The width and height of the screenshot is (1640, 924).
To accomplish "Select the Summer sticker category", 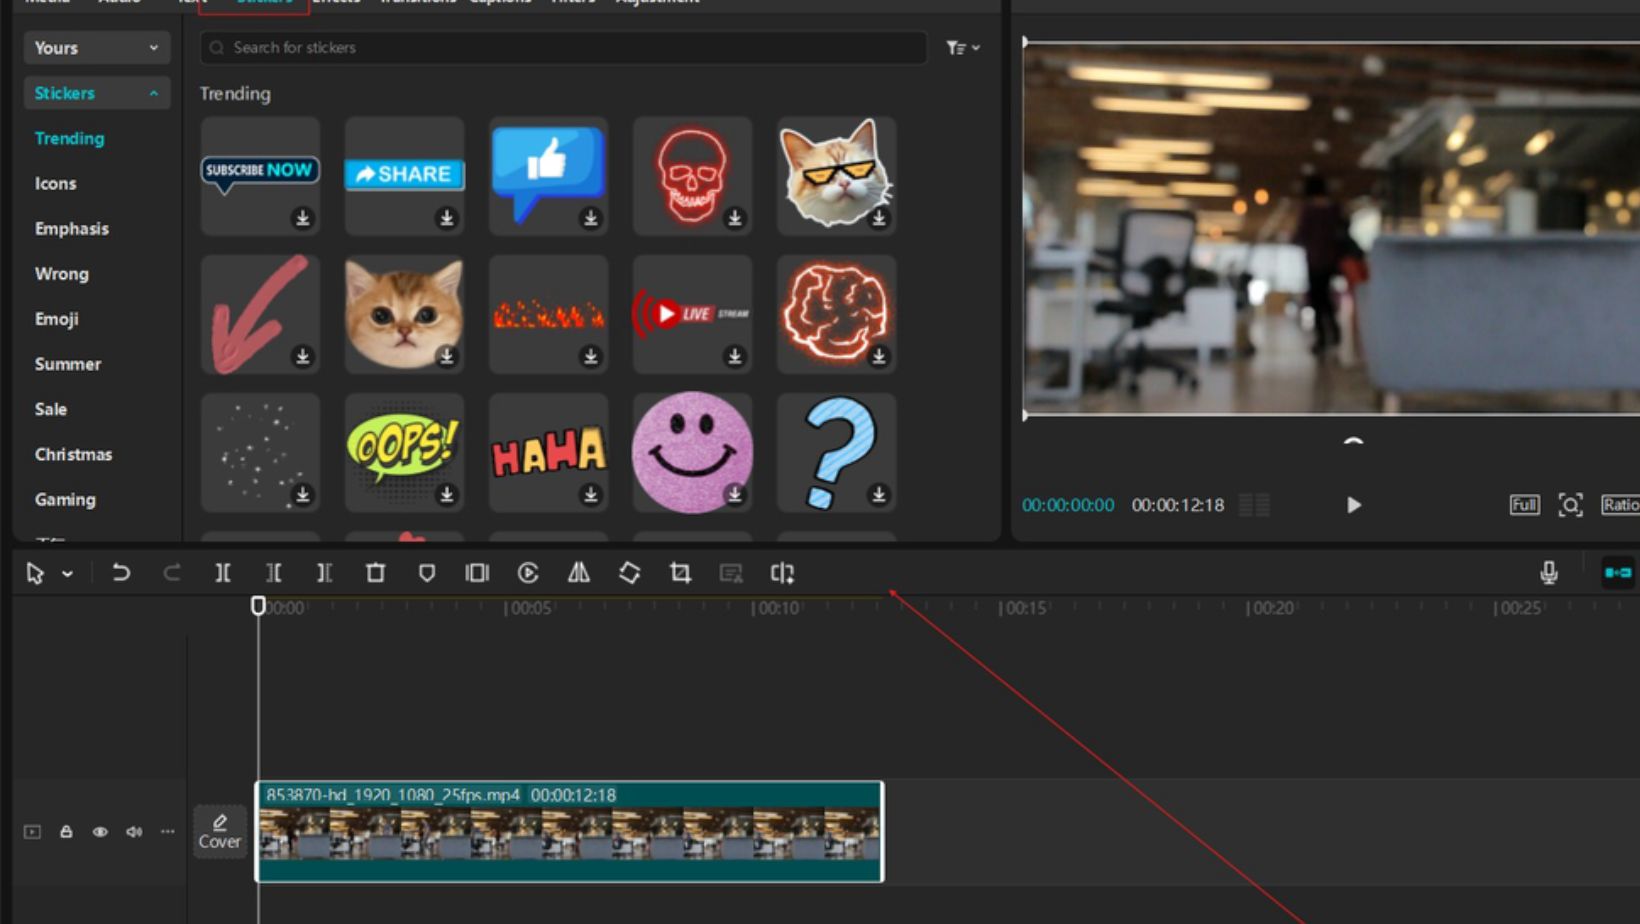I will pos(68,364).
